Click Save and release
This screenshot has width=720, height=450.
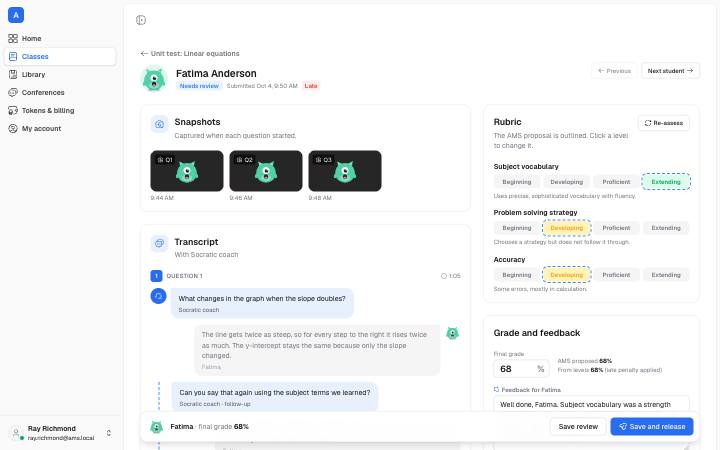pos(652,427)
